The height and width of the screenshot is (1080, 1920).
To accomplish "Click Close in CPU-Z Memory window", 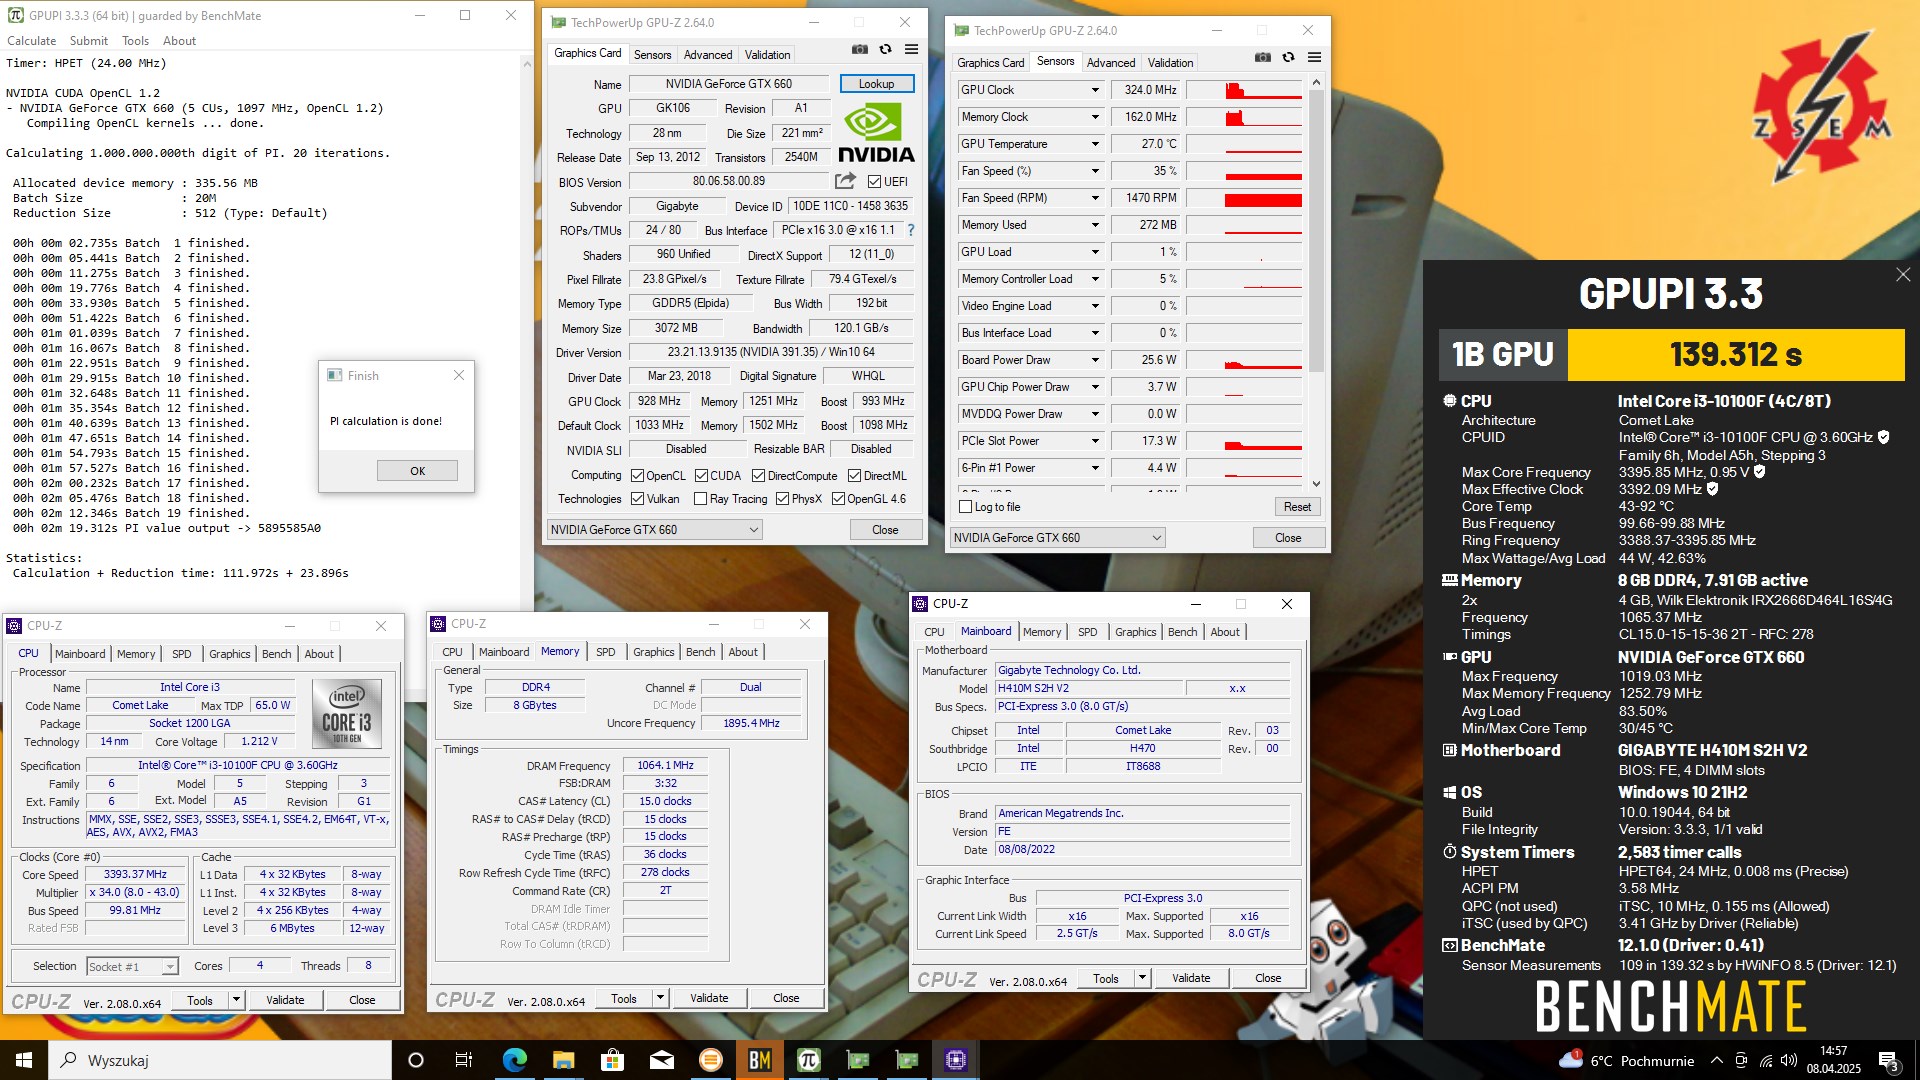I will point(786,998).
